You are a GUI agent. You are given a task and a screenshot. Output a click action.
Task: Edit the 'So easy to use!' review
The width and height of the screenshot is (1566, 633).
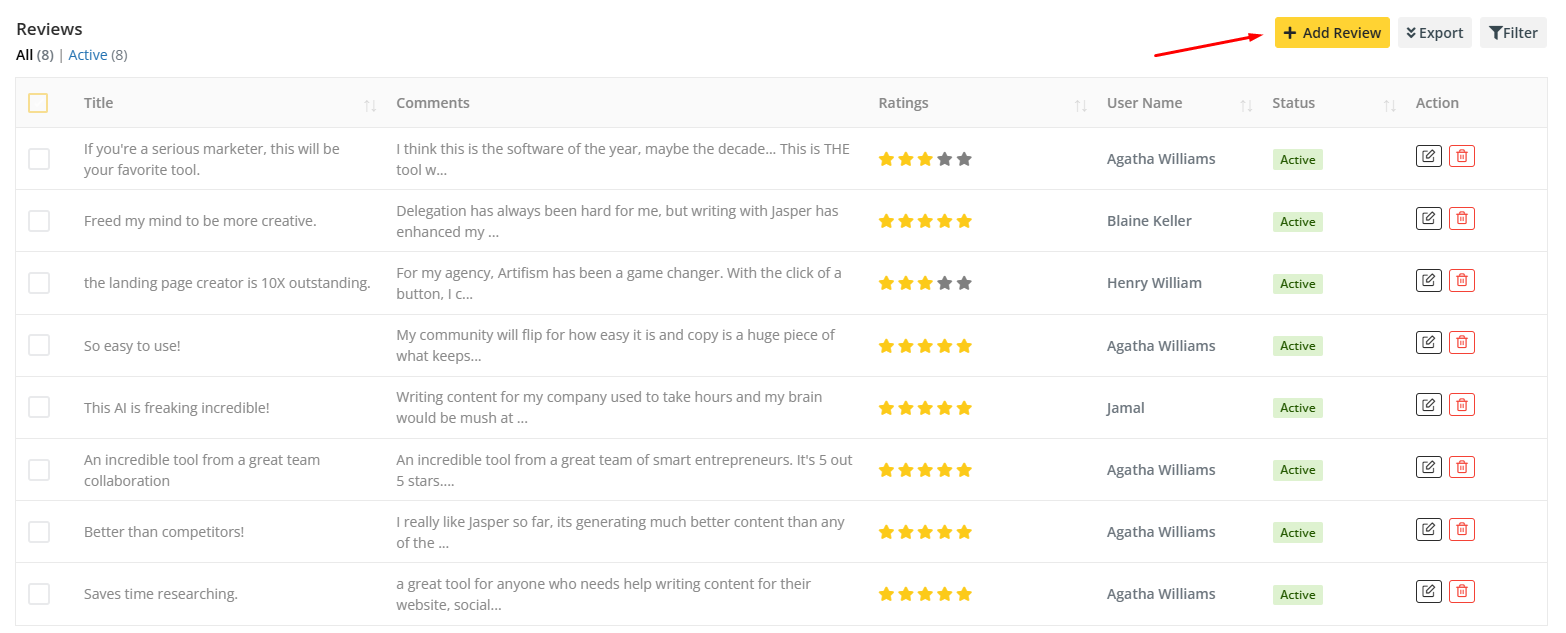[1429, 342]
